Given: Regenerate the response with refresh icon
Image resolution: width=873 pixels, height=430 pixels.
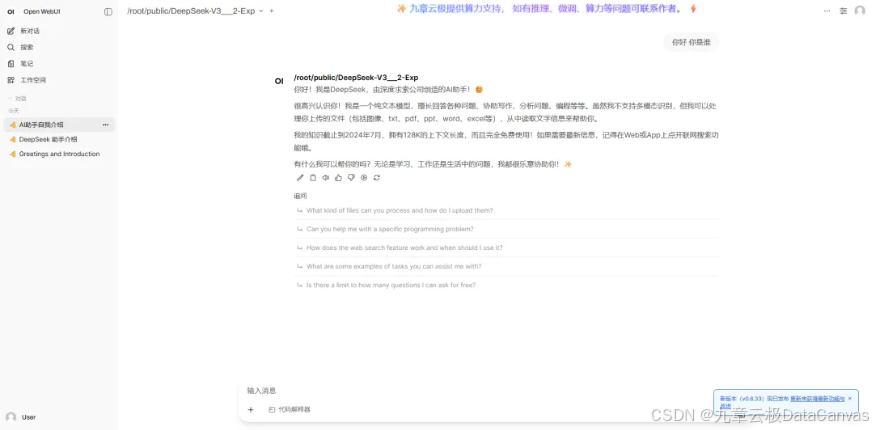Looking at the screenshot, I should click(x=377, y=178).
